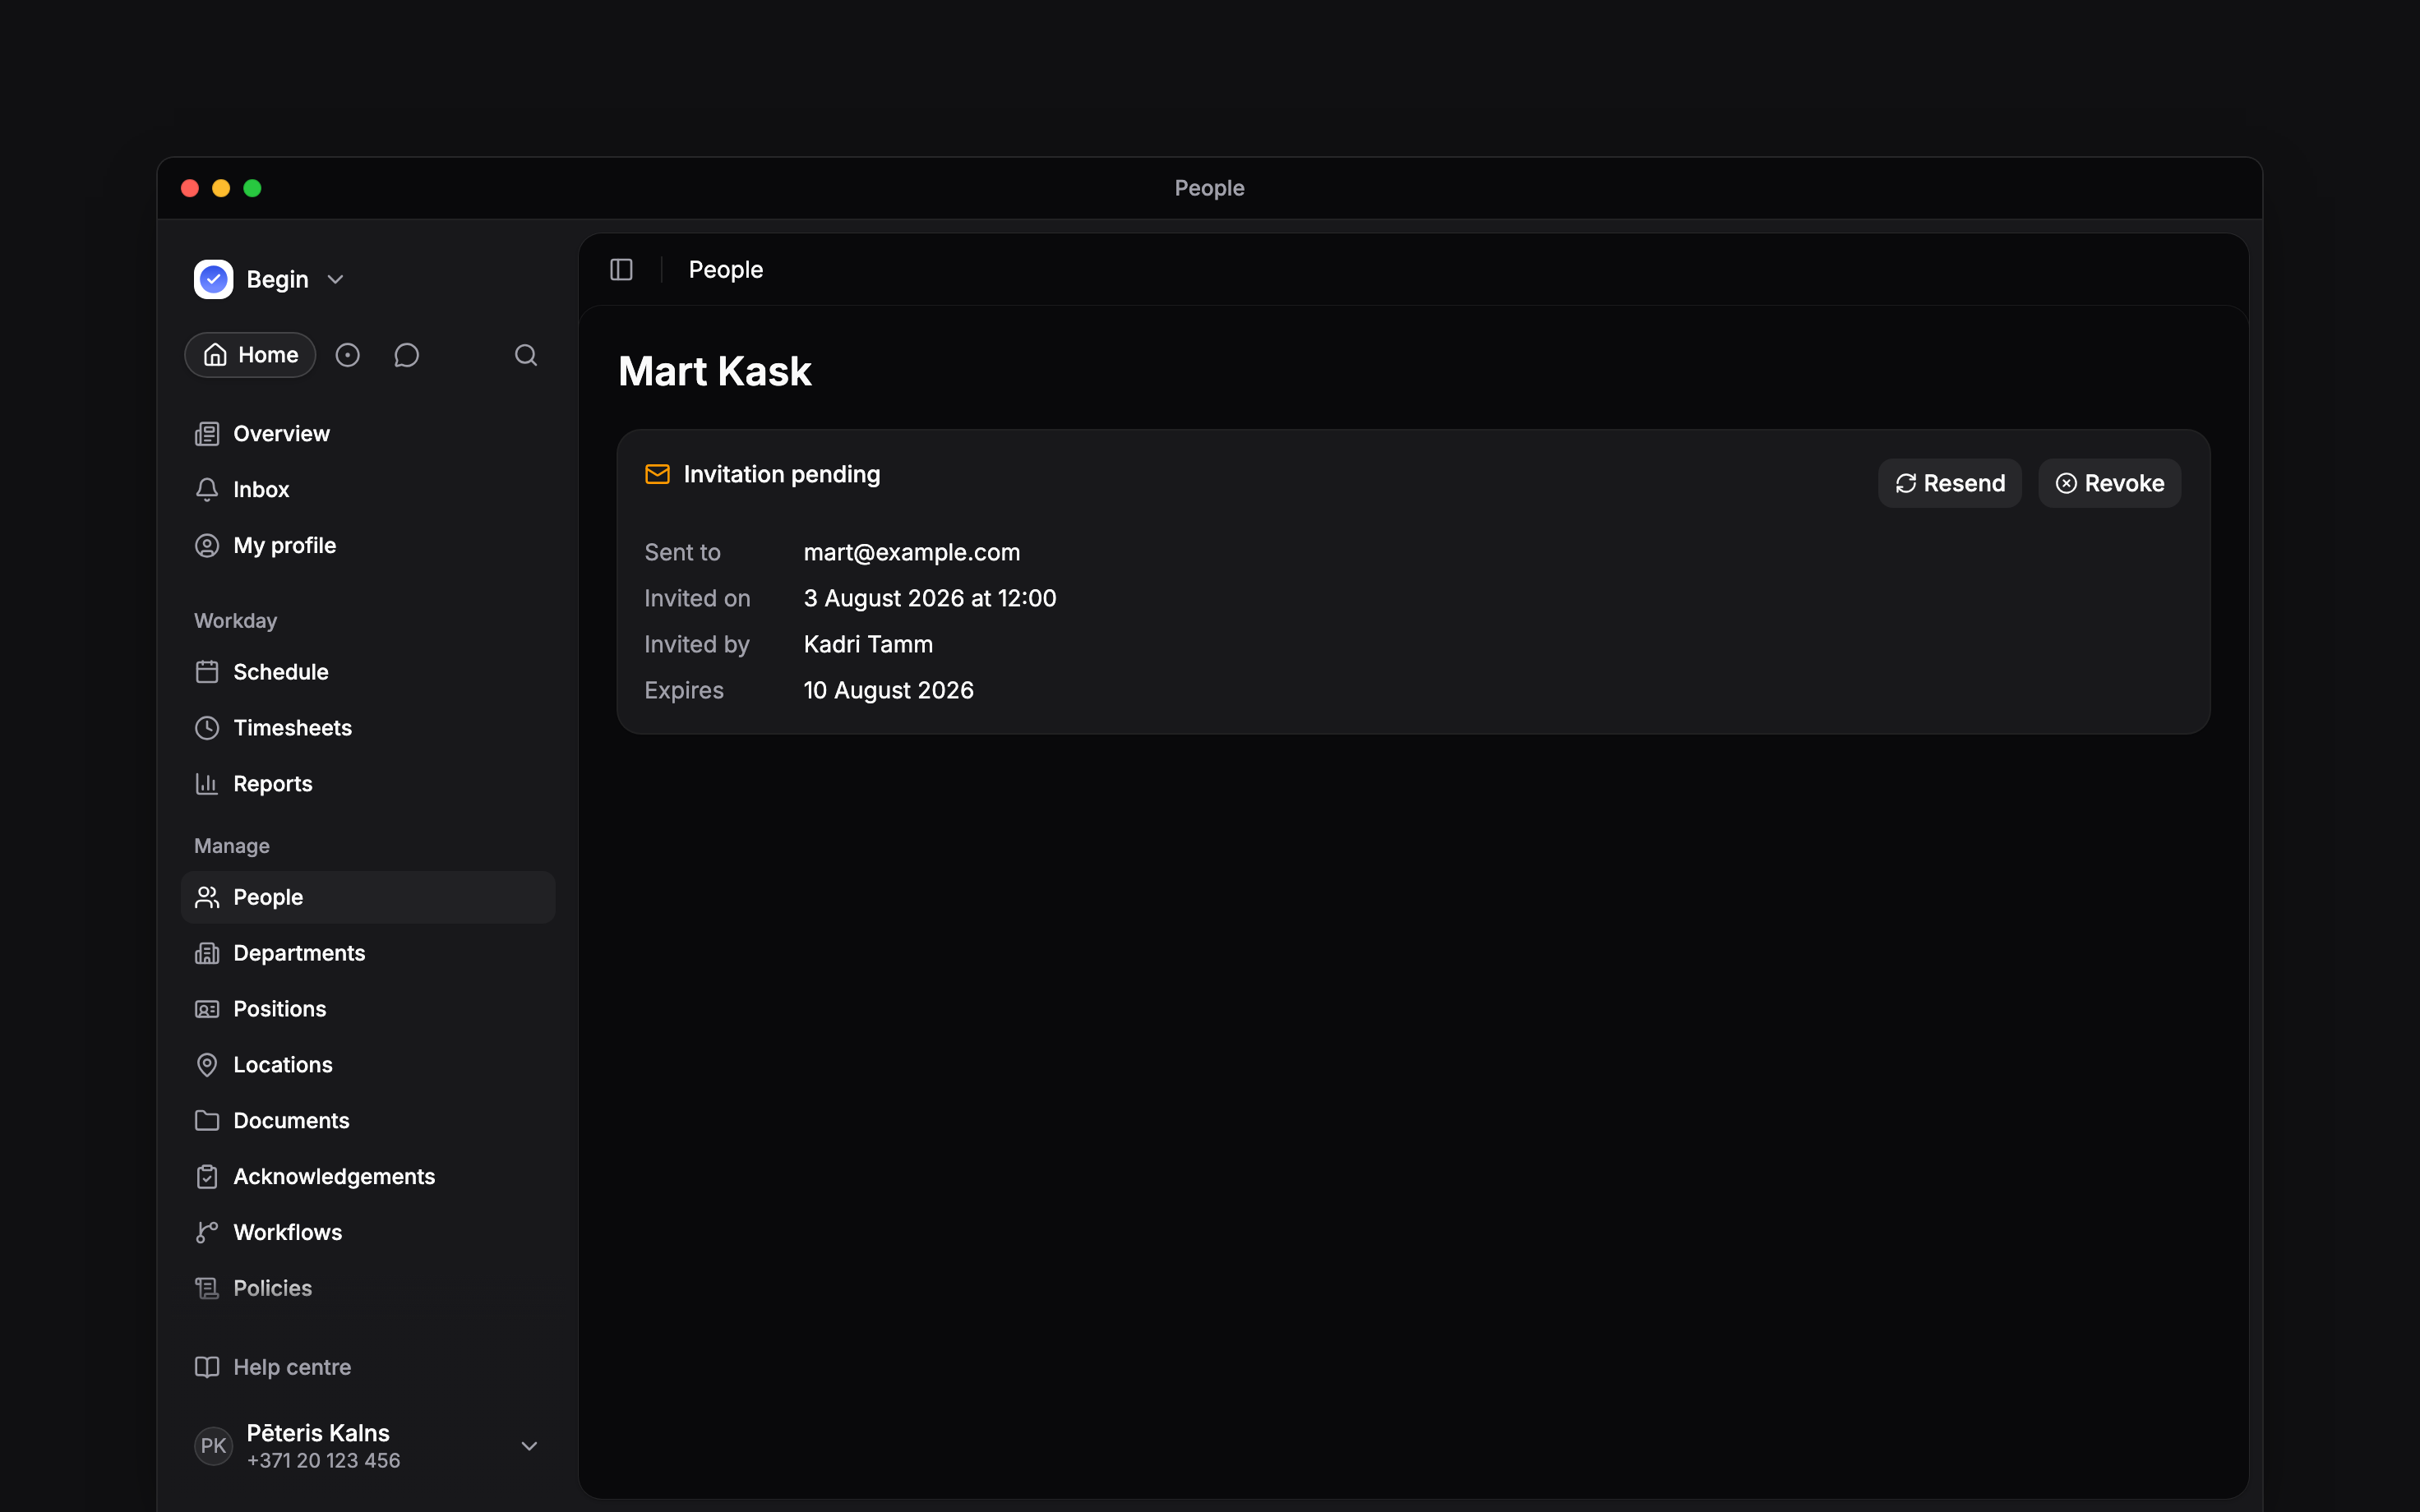2420x1512 pixels.
Task: Go to My profile
Action: coord(367,546)
